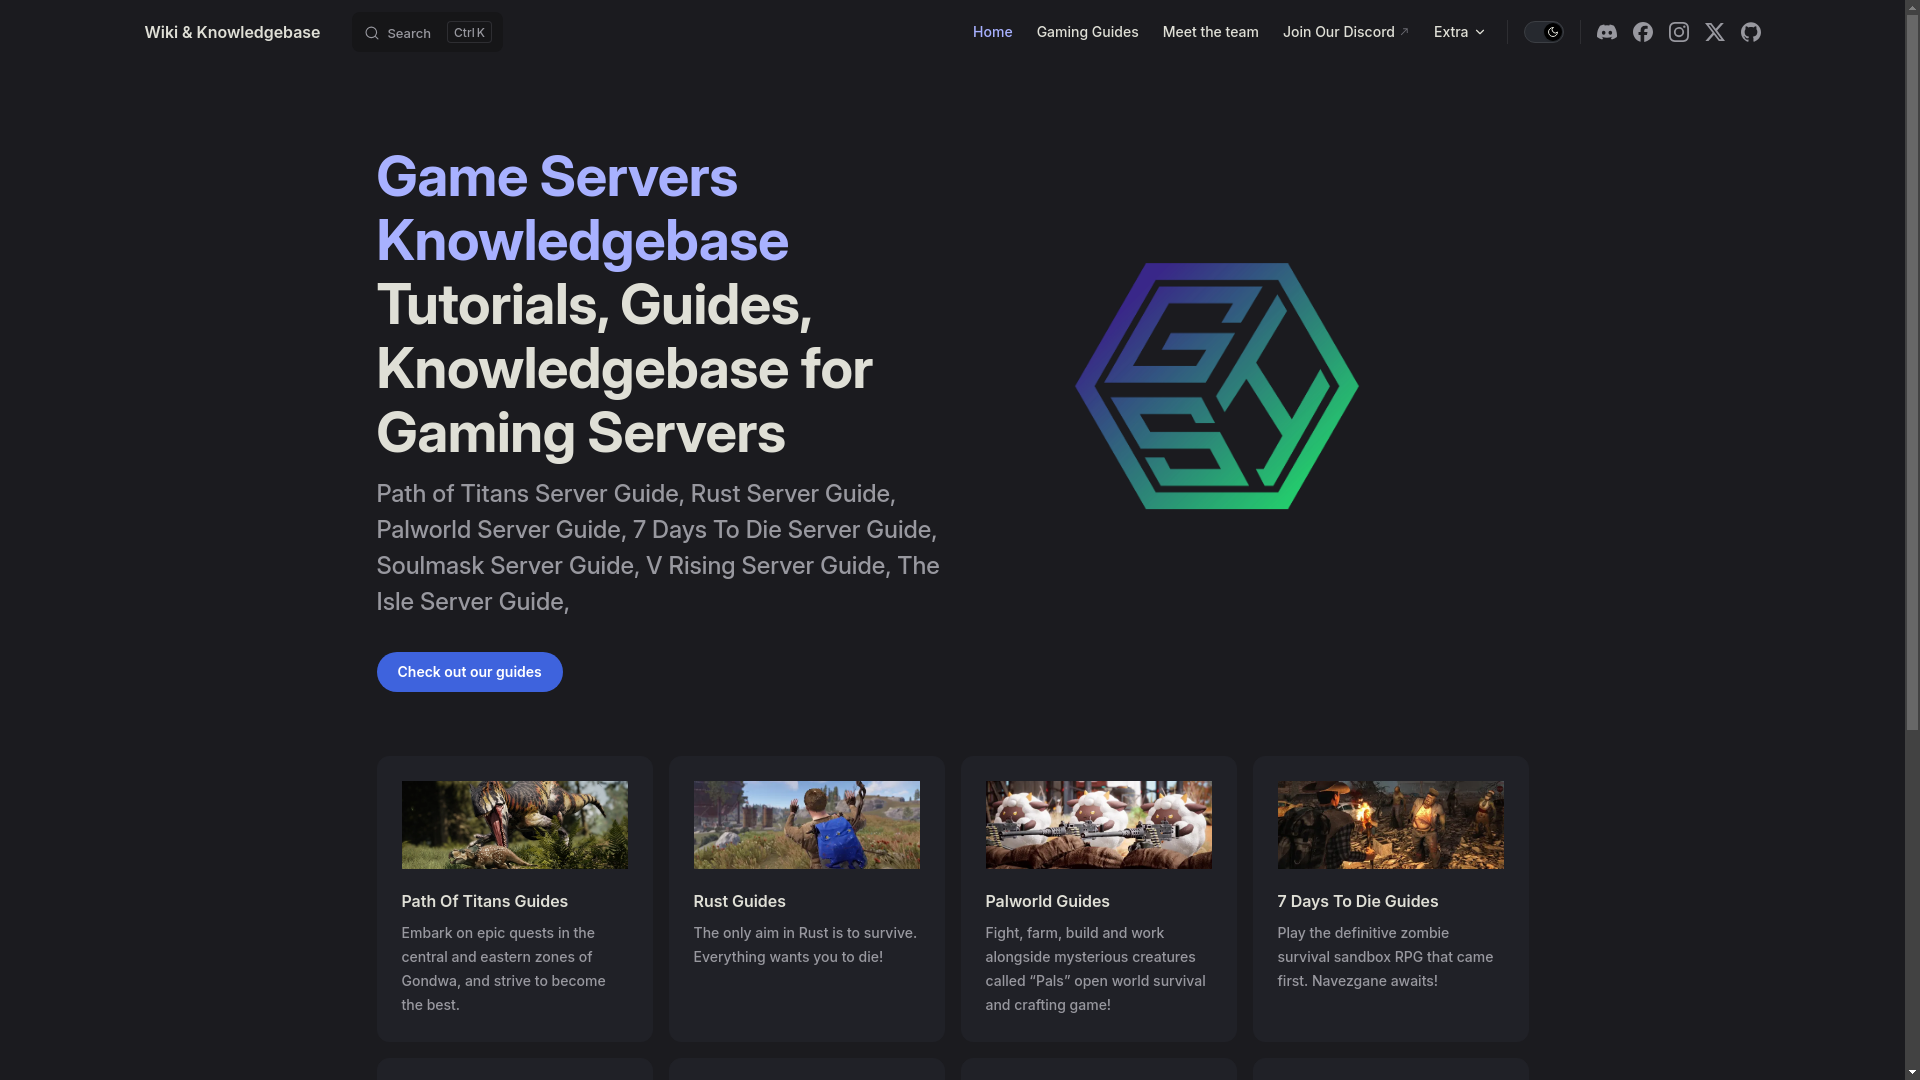This screenshot has height=1080, width=1920.
Task: Click the scrollbar up arrow
Action: 1912,7
